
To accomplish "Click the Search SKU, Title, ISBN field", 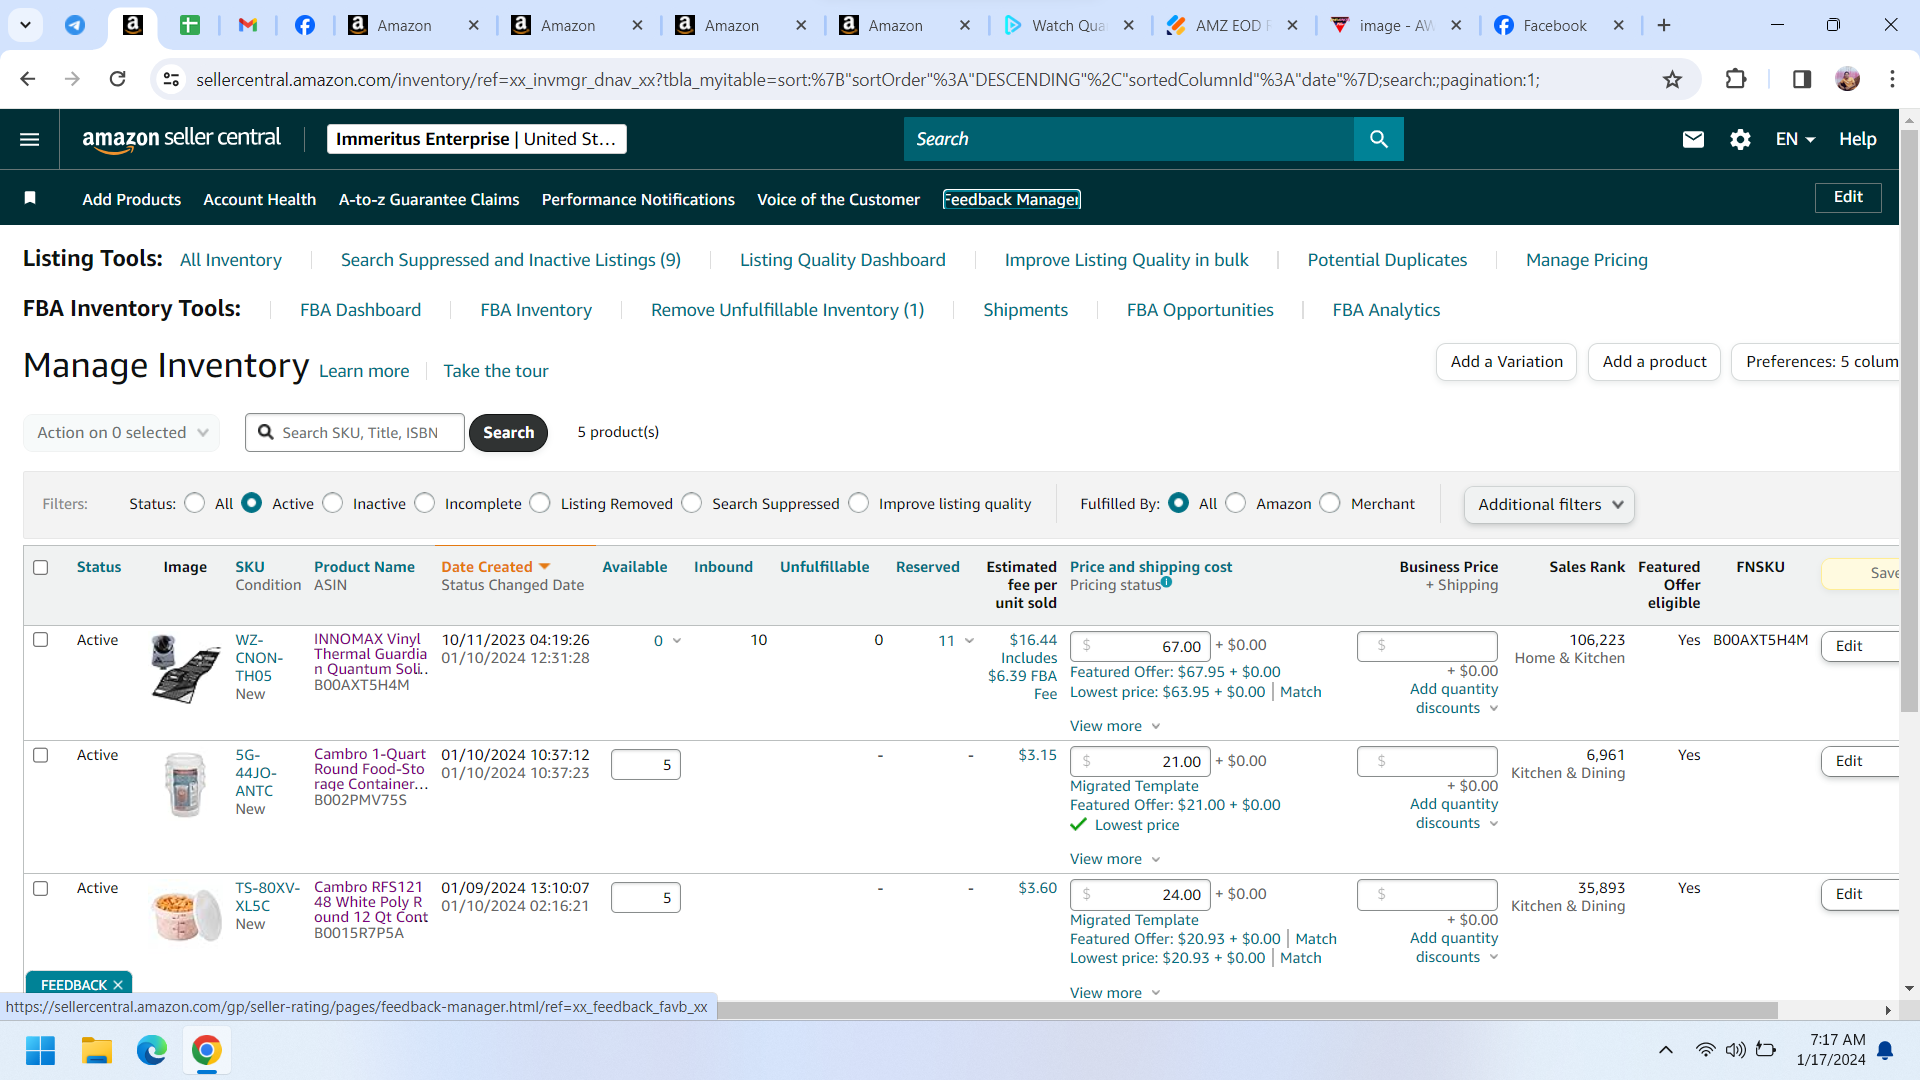I will tap(355, 433).
